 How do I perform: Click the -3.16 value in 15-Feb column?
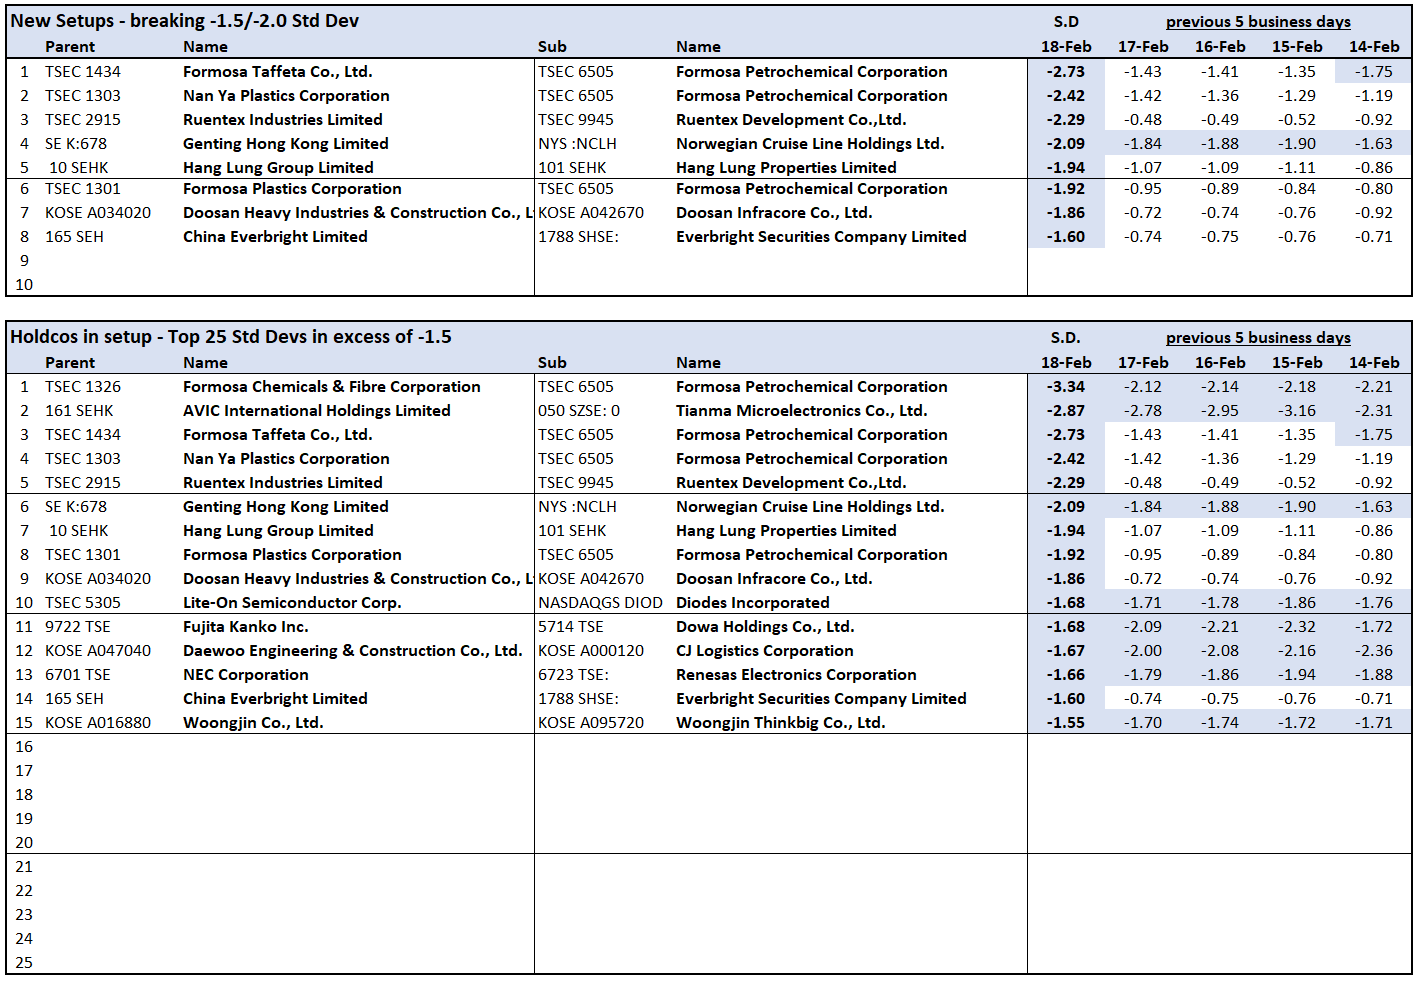1296,411
